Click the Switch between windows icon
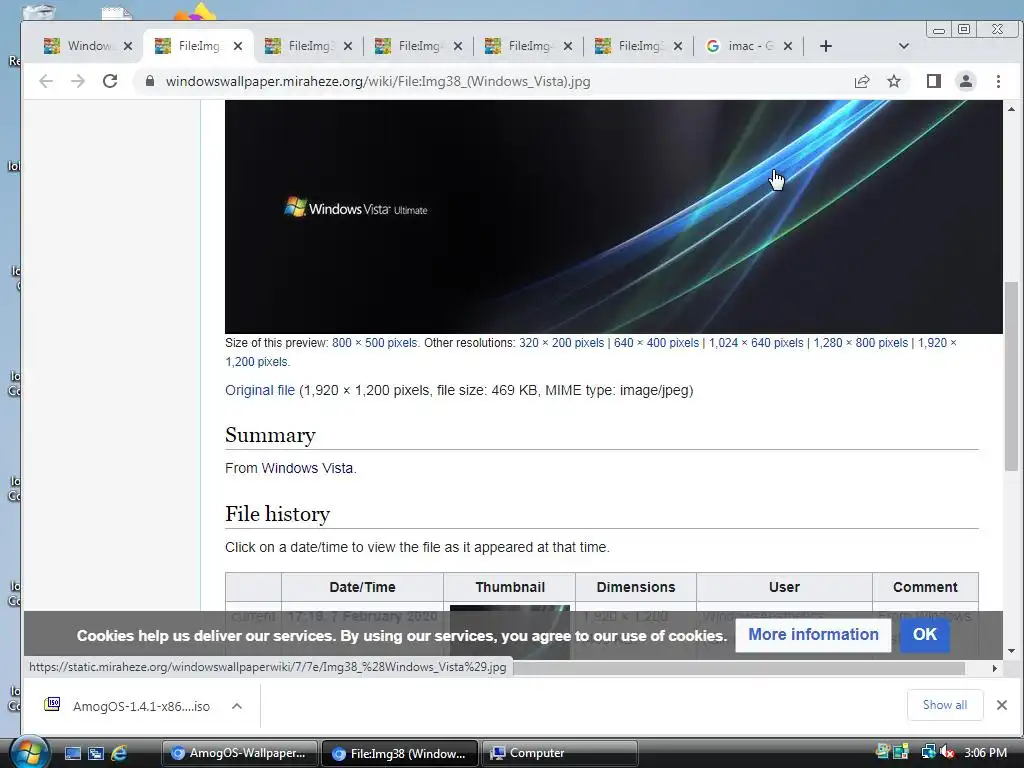This screenshot has height=768, width=1024. 96,753
